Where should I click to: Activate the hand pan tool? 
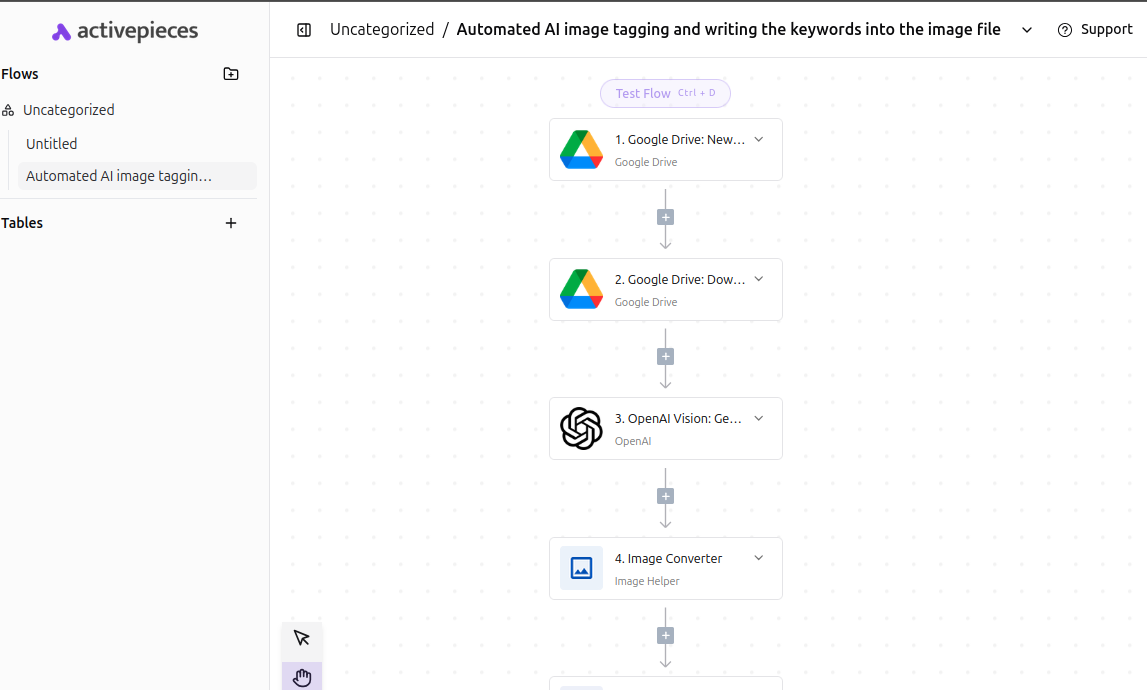point(302,677)
